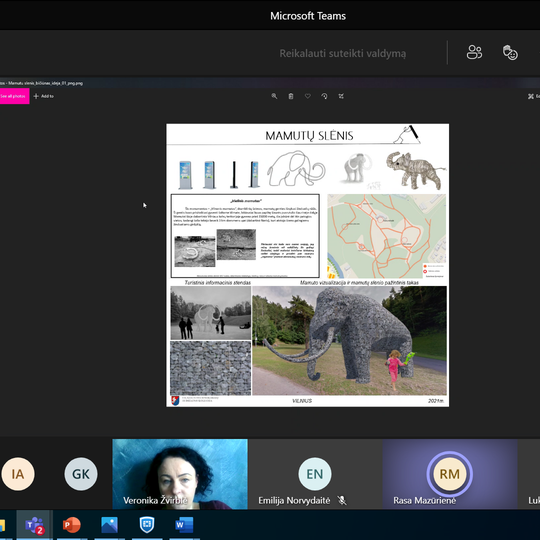The height and width of the screenshot is (540, 540).
Task: Open PowerPoint from the taskbar
Action: click(x=72, y=525)
